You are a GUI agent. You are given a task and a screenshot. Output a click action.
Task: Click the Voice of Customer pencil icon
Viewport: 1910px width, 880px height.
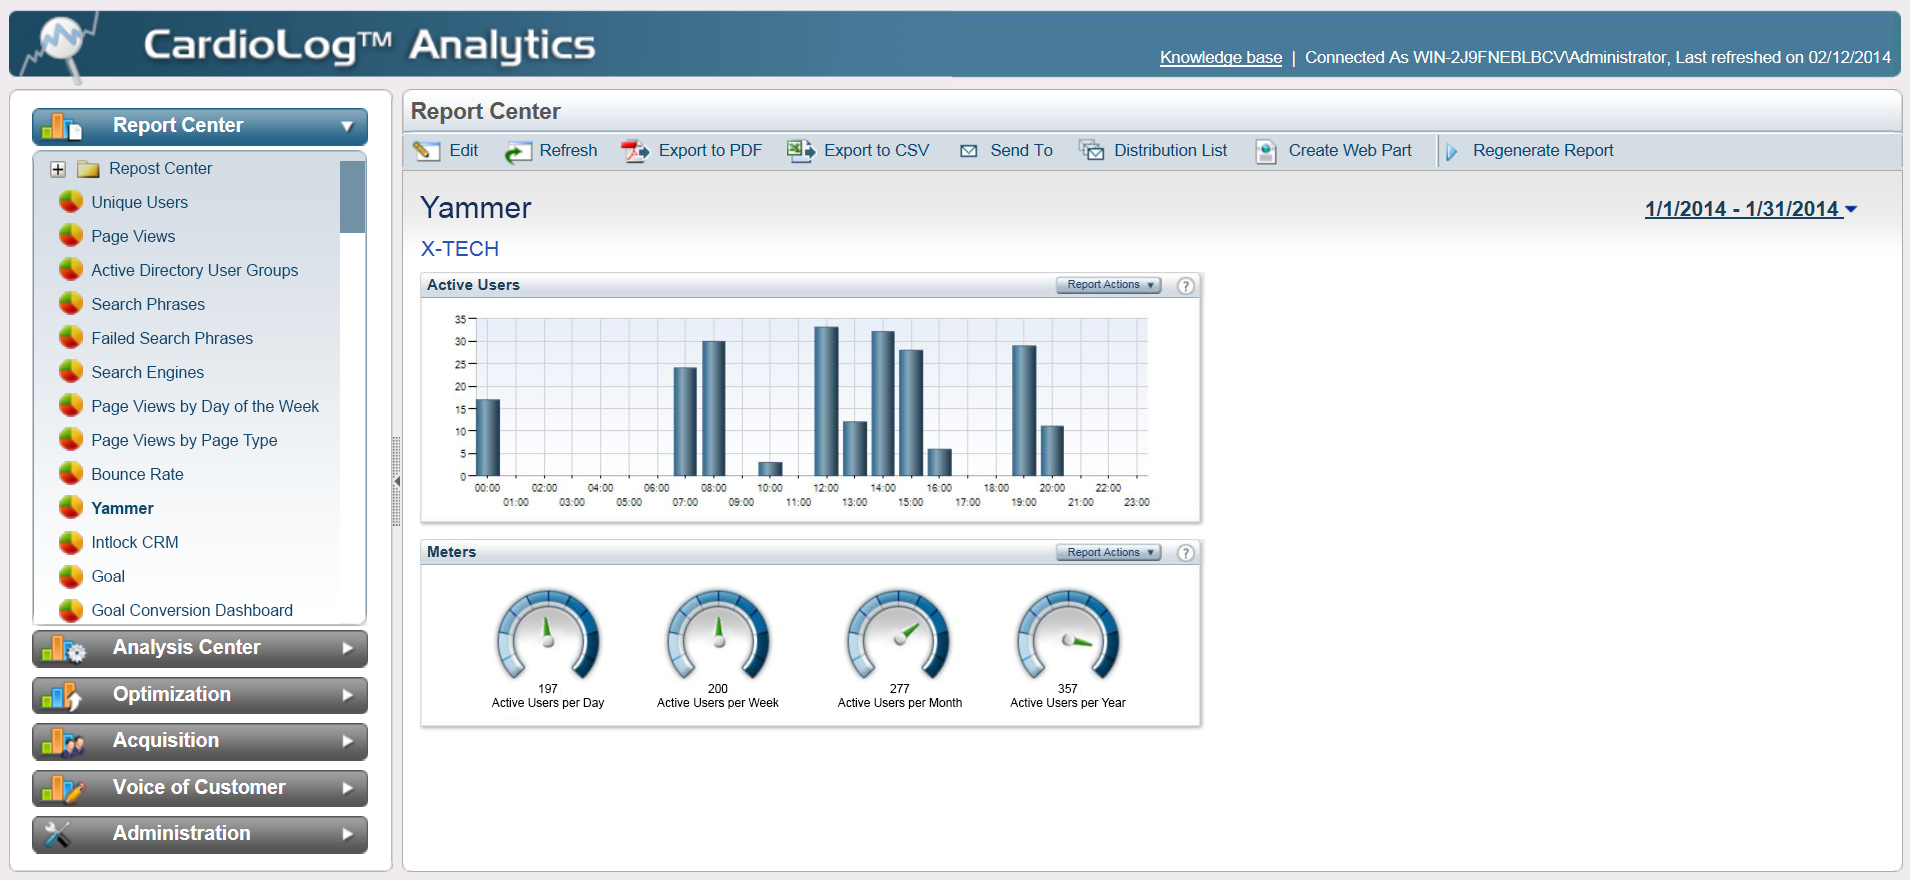[63, 789]
